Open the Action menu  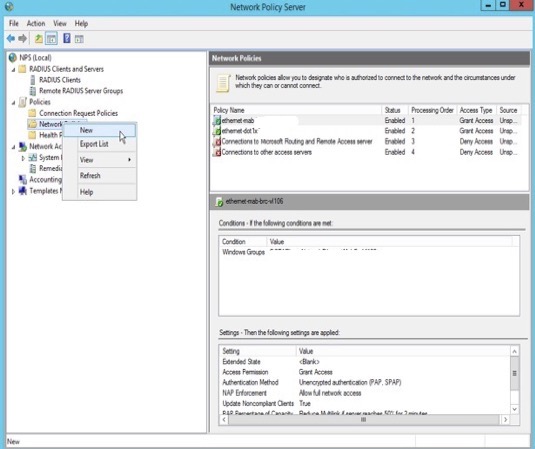pyautogui.click(x=36, y=24)
